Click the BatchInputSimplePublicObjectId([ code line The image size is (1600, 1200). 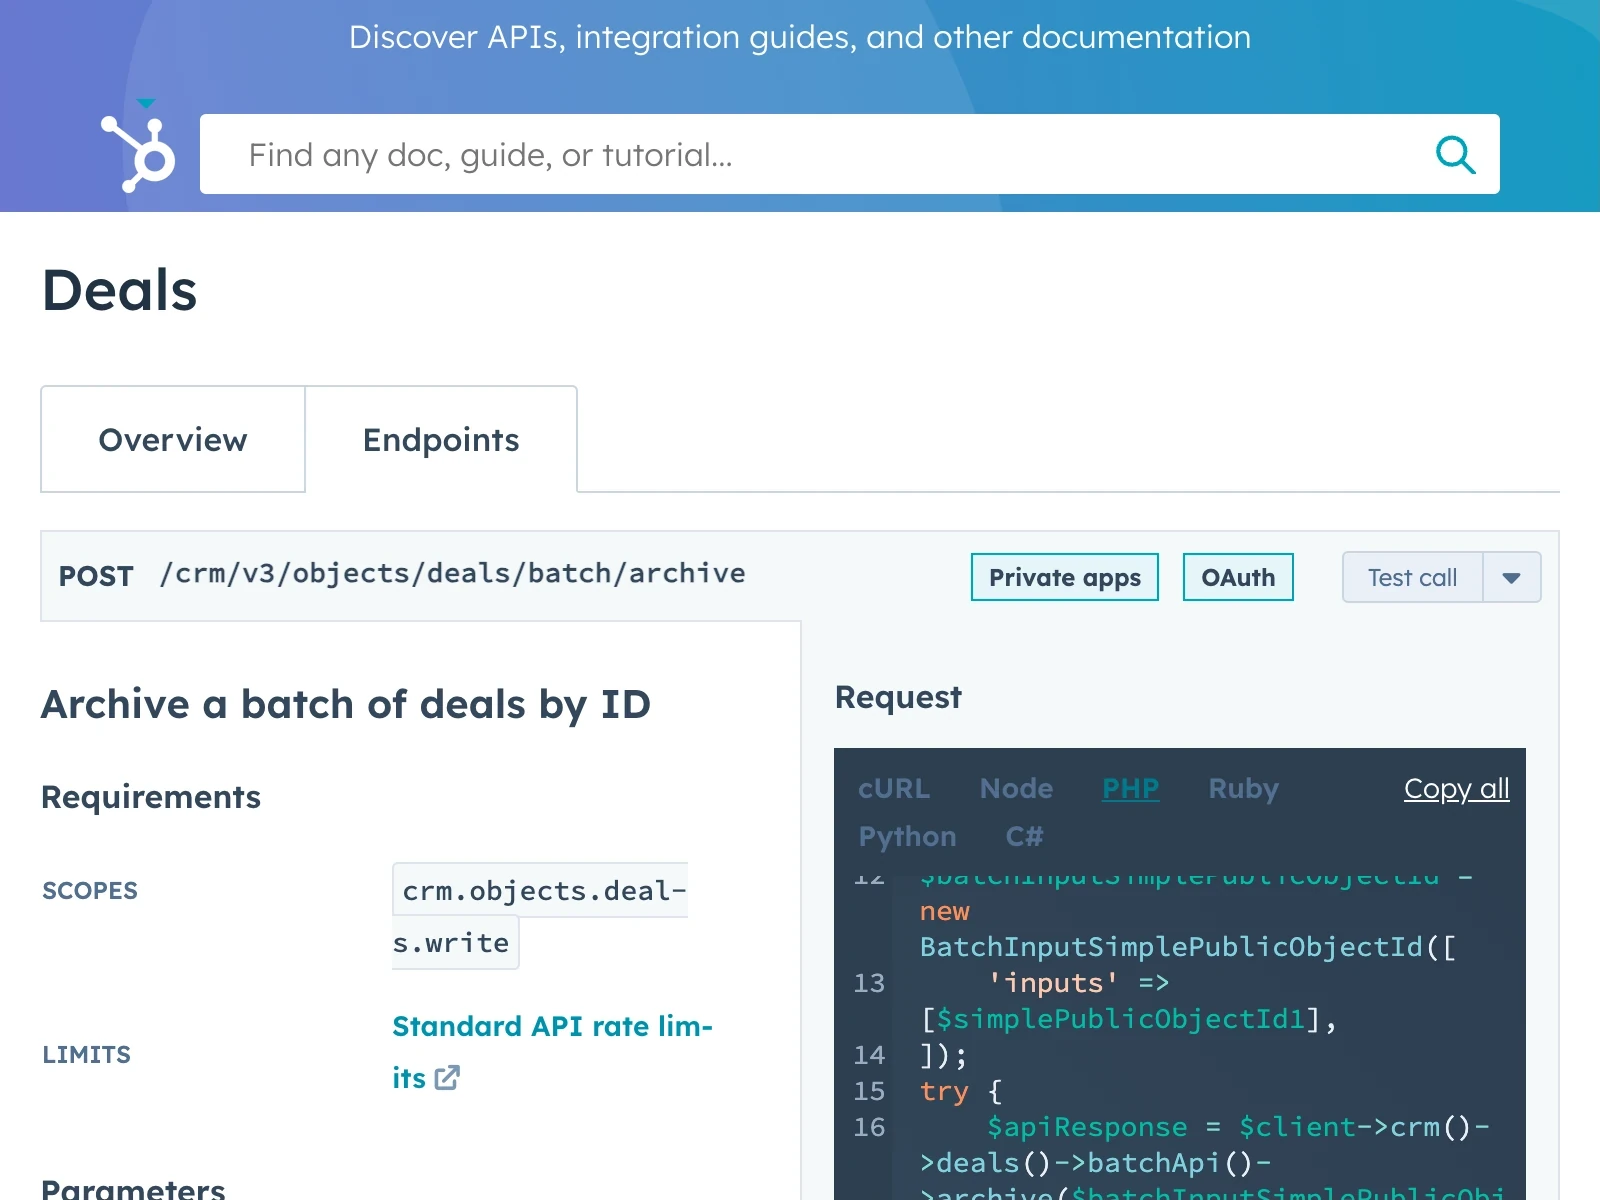1188,947
